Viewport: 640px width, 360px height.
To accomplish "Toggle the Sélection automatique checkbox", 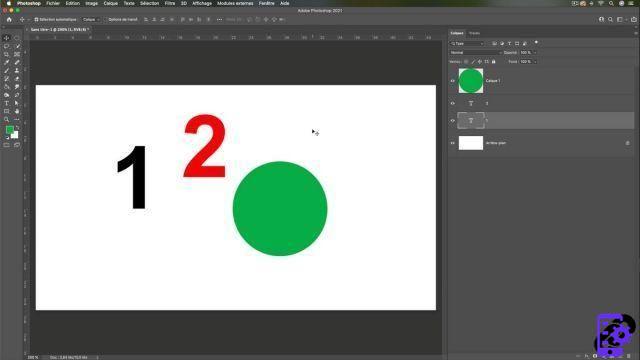I will coord(36,19).
